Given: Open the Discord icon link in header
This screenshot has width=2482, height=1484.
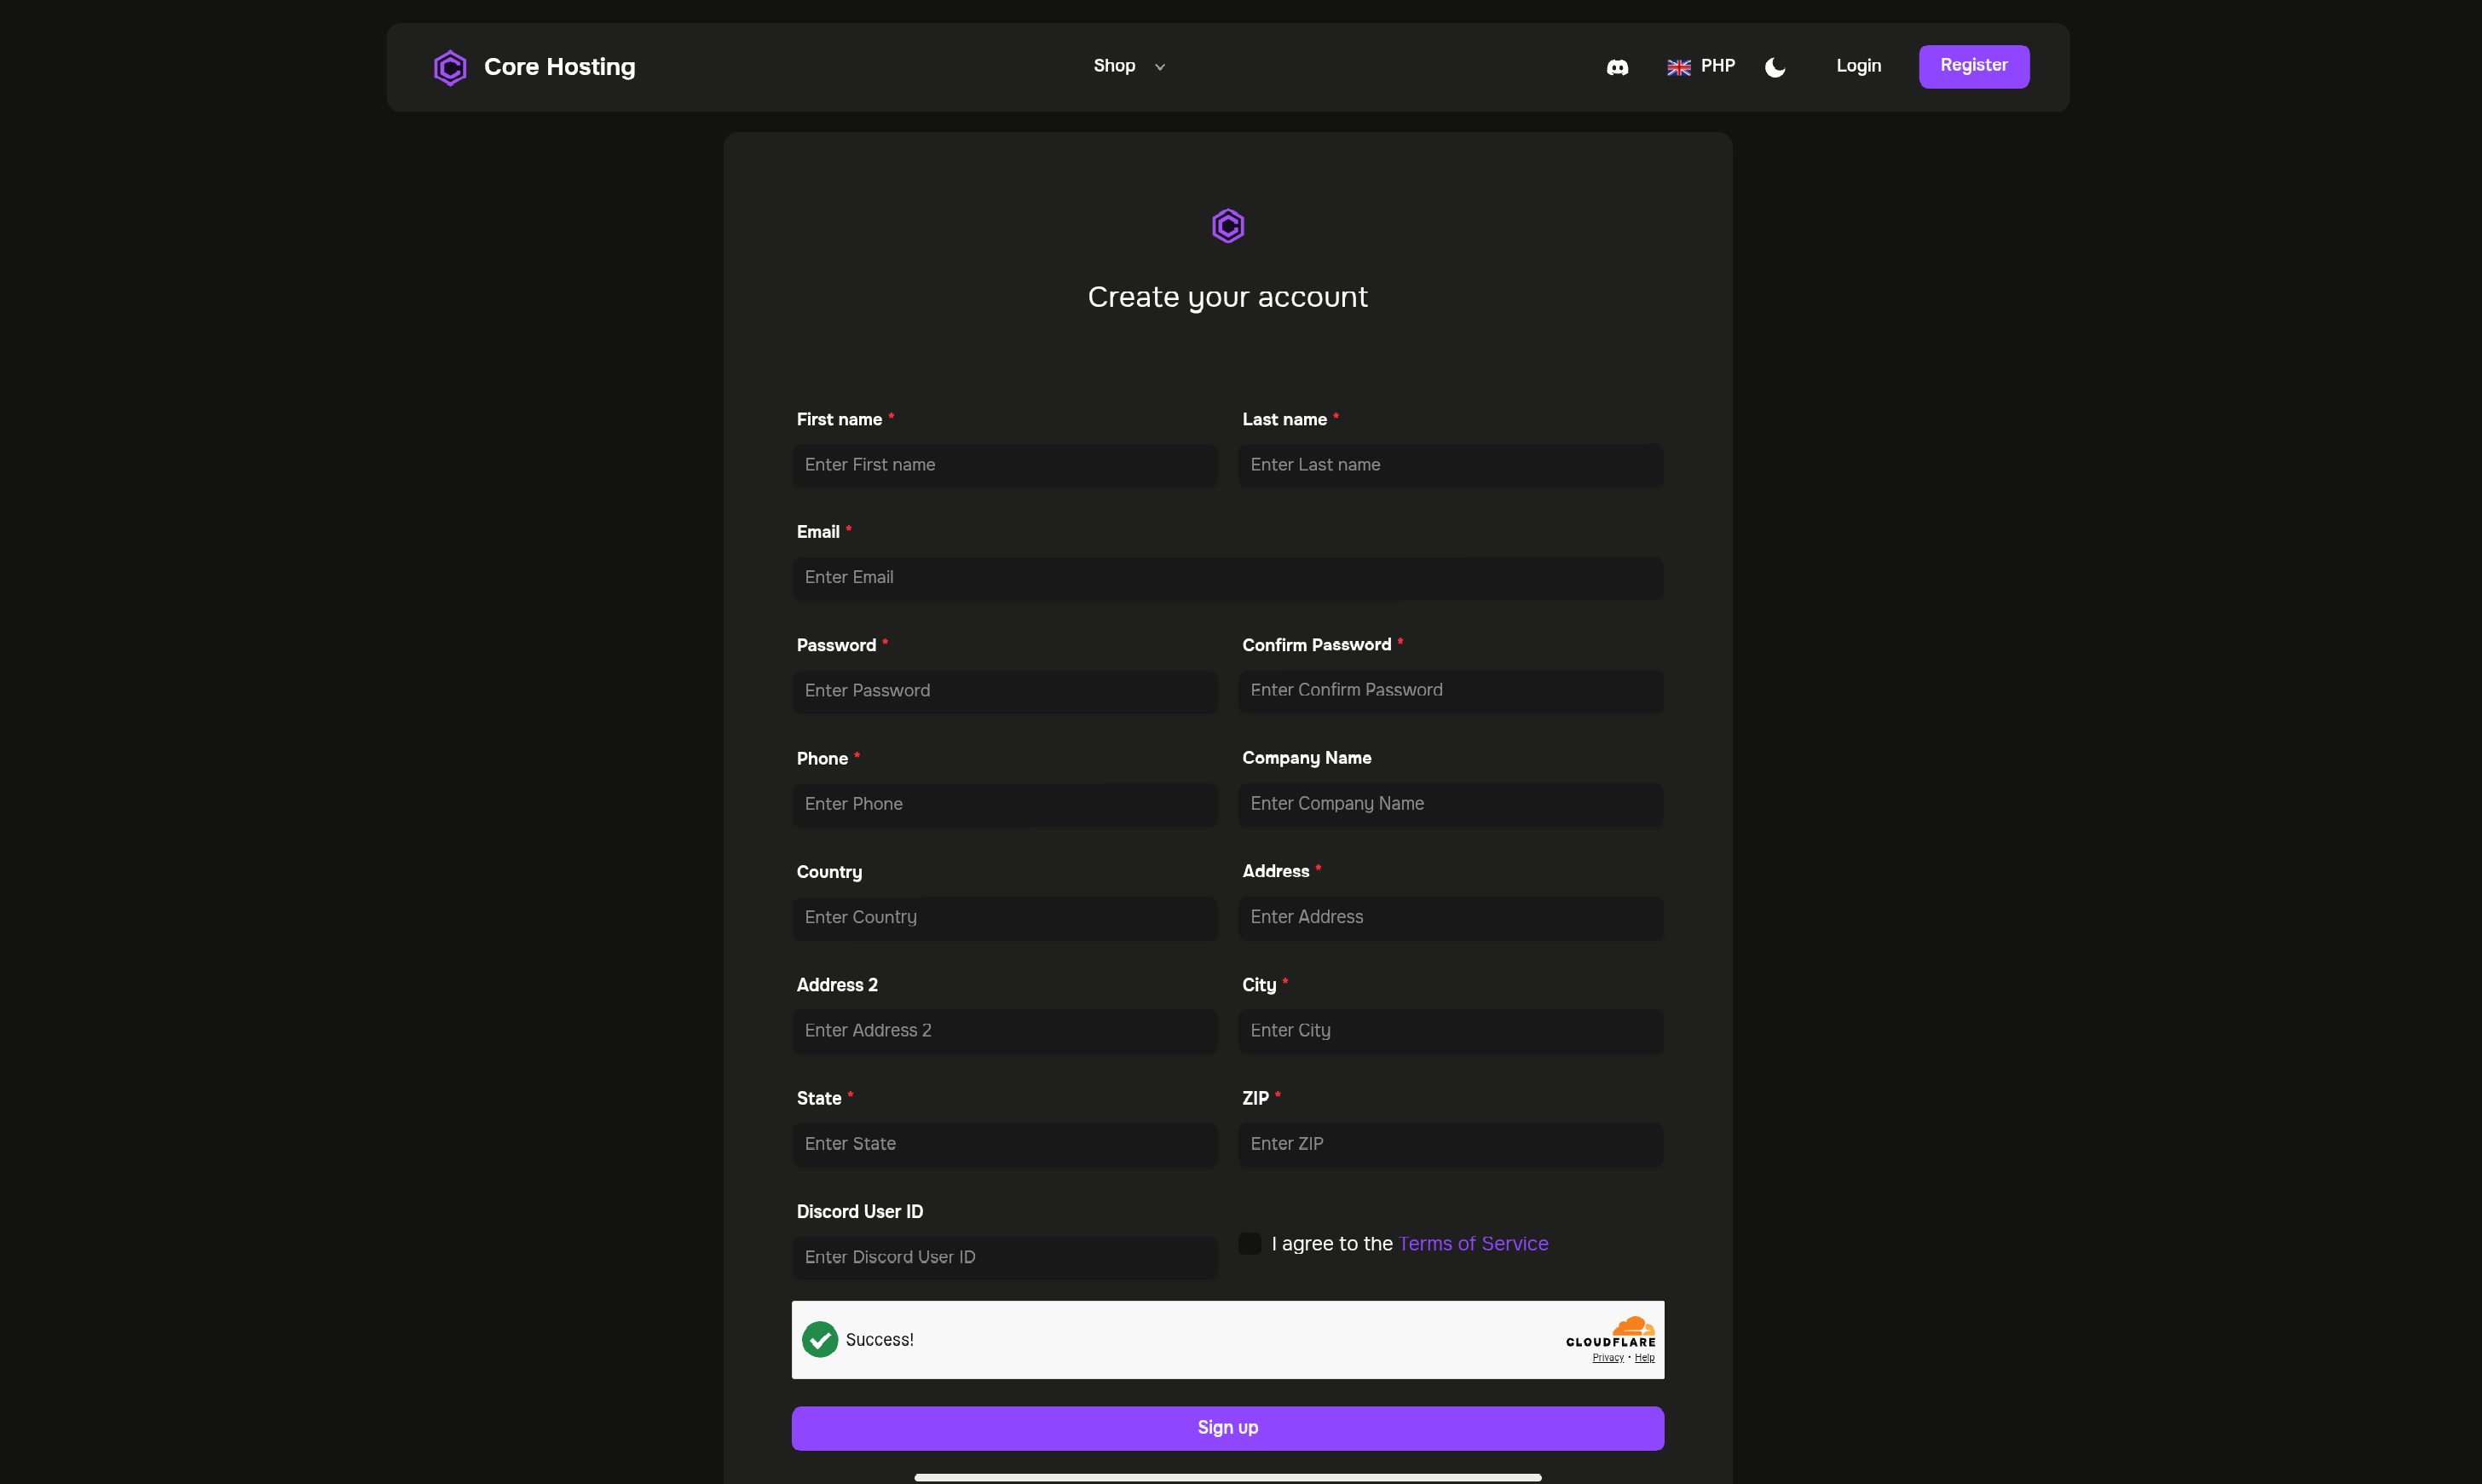Looking at the screenshot, I should 1617,67.
